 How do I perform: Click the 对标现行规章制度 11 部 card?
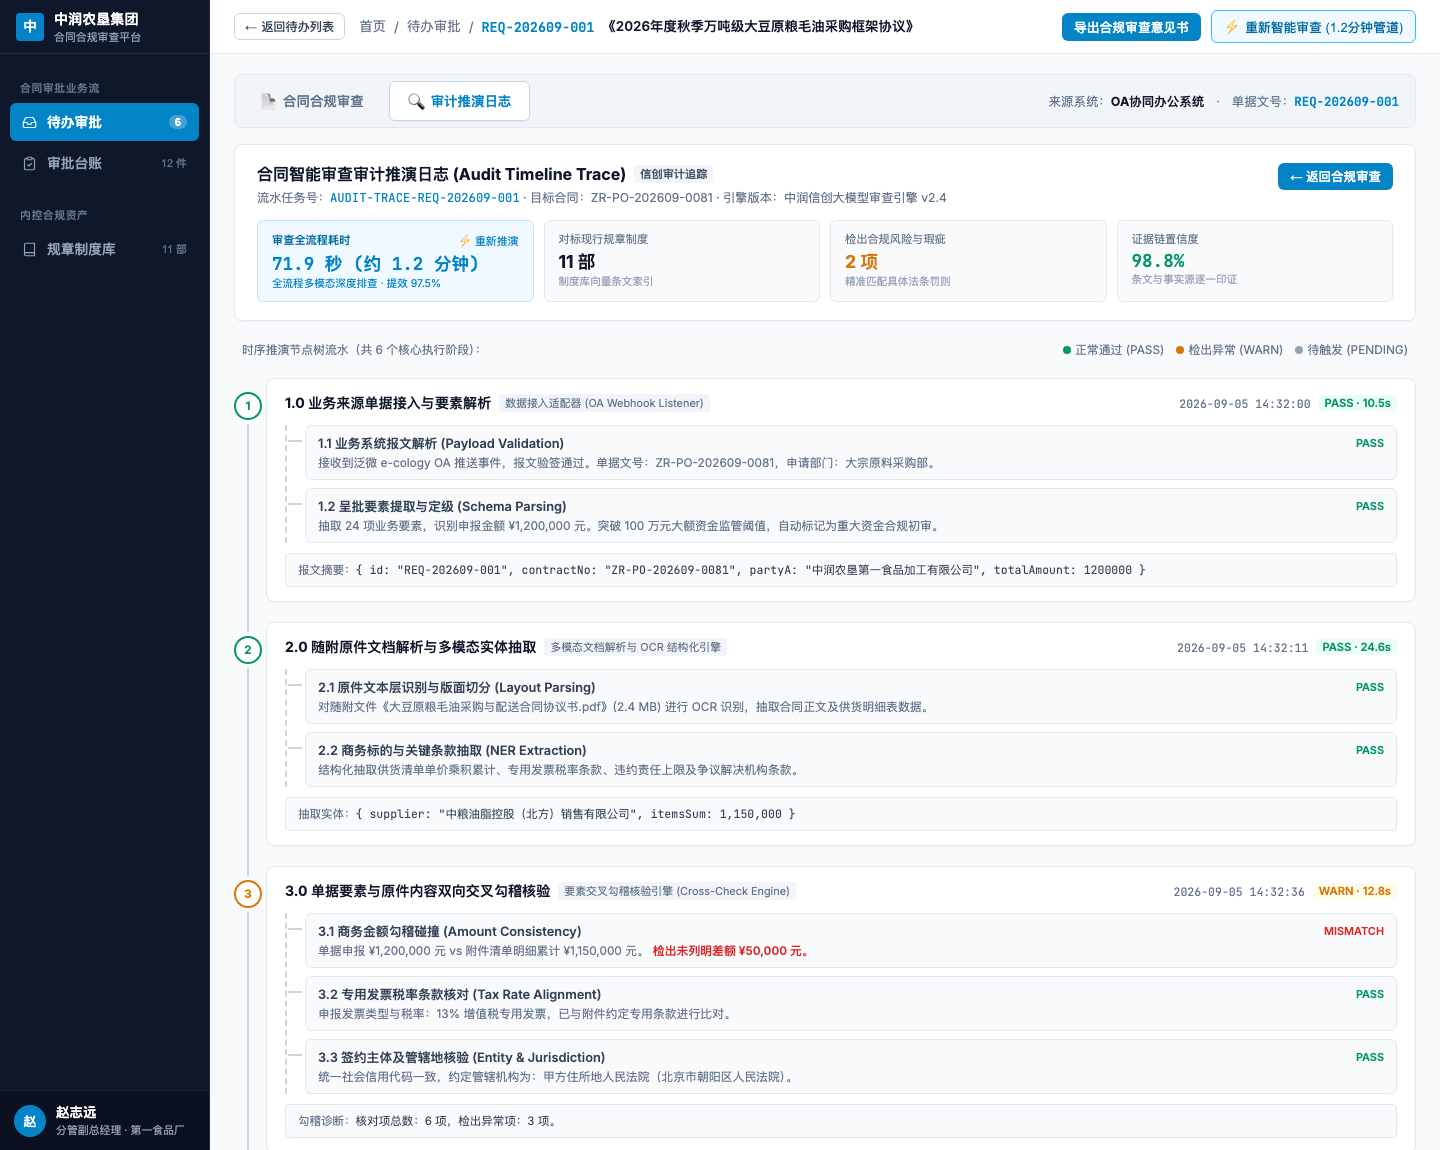[x=682, y=261]
